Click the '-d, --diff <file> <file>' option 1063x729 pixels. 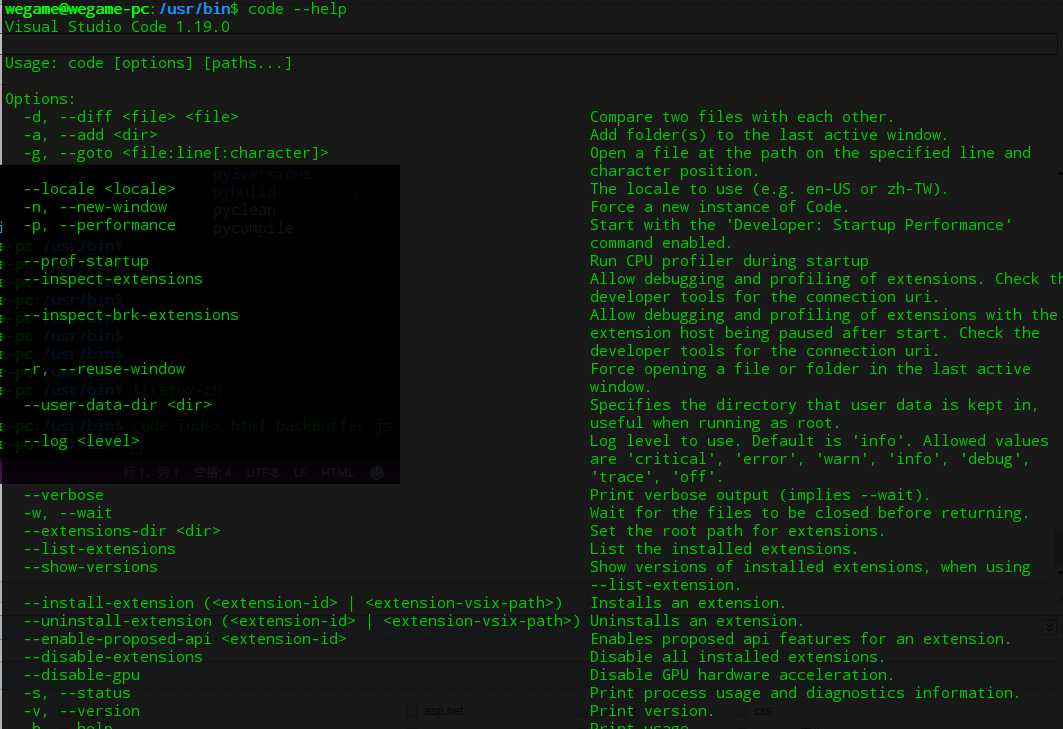(x=131, y=117)
